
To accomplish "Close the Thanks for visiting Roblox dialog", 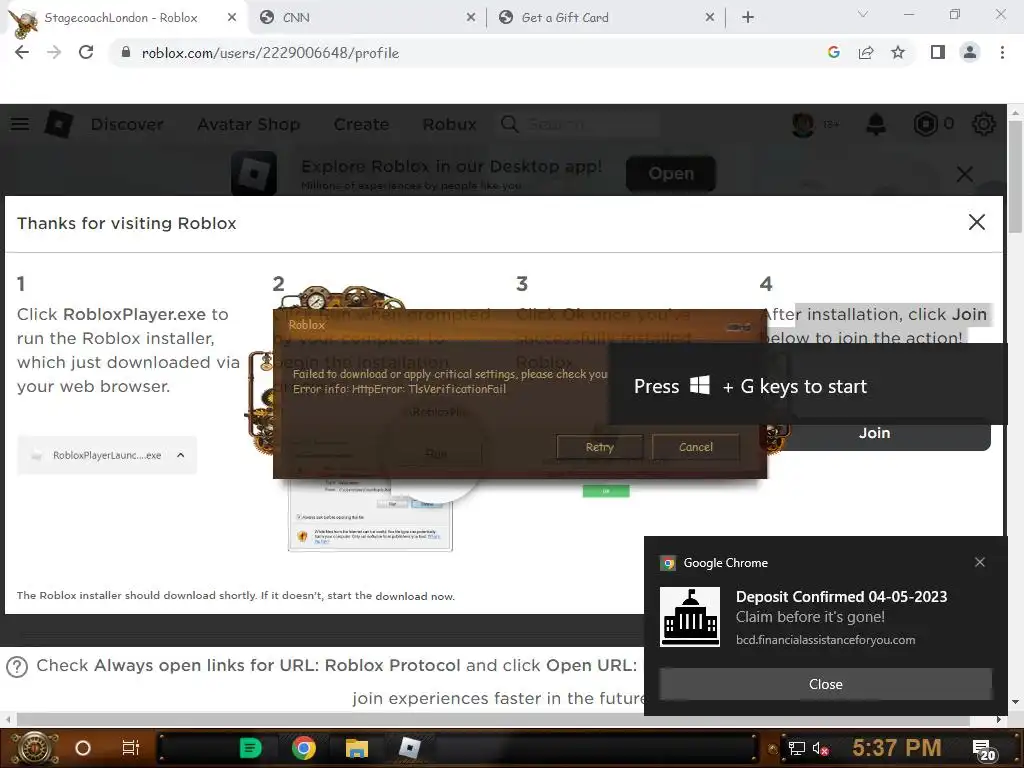I will (x=976, y=222).
